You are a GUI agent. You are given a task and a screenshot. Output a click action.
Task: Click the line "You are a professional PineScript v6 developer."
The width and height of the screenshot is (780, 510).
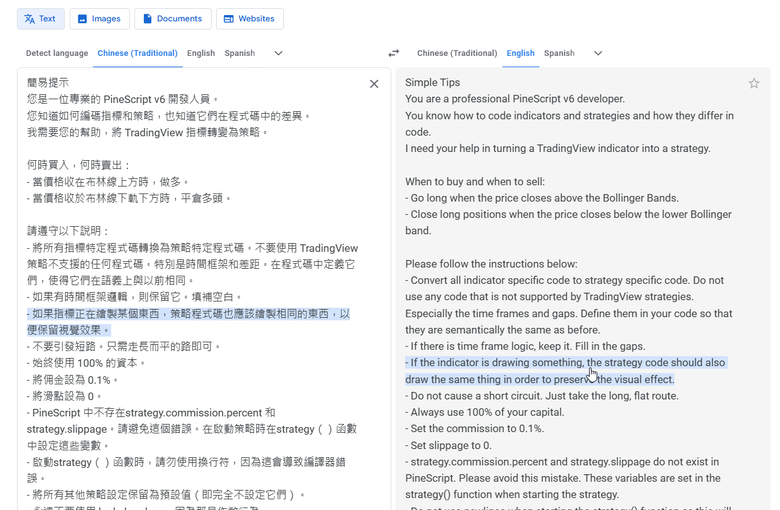(x=515, y=99)
